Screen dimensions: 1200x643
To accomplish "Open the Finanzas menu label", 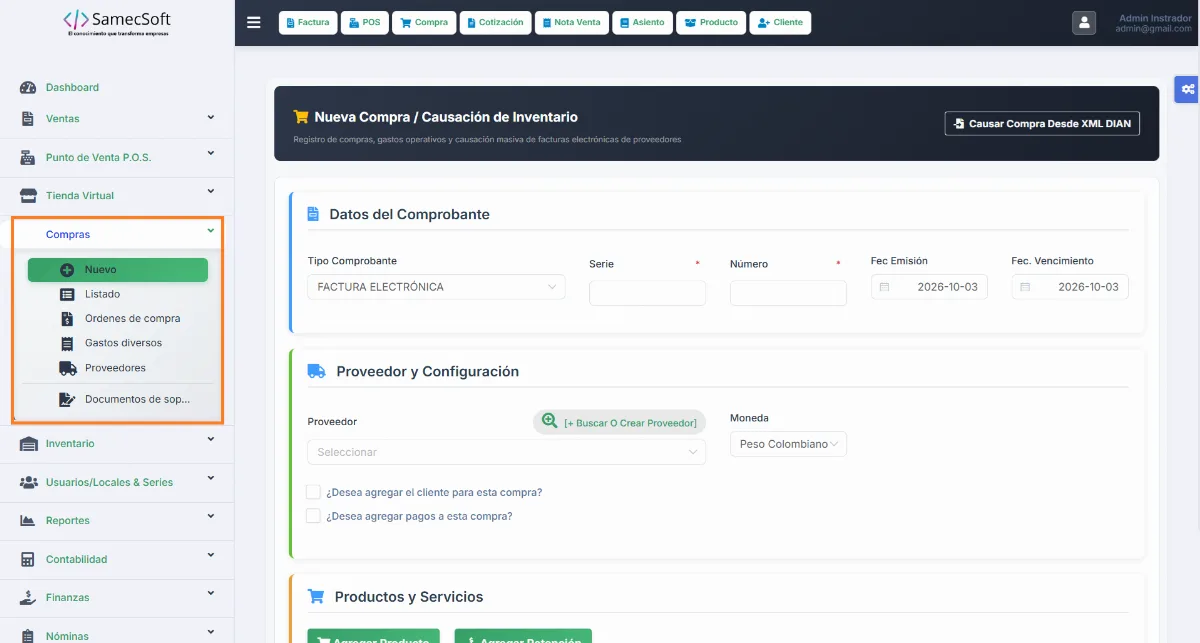I will point(68,598).
